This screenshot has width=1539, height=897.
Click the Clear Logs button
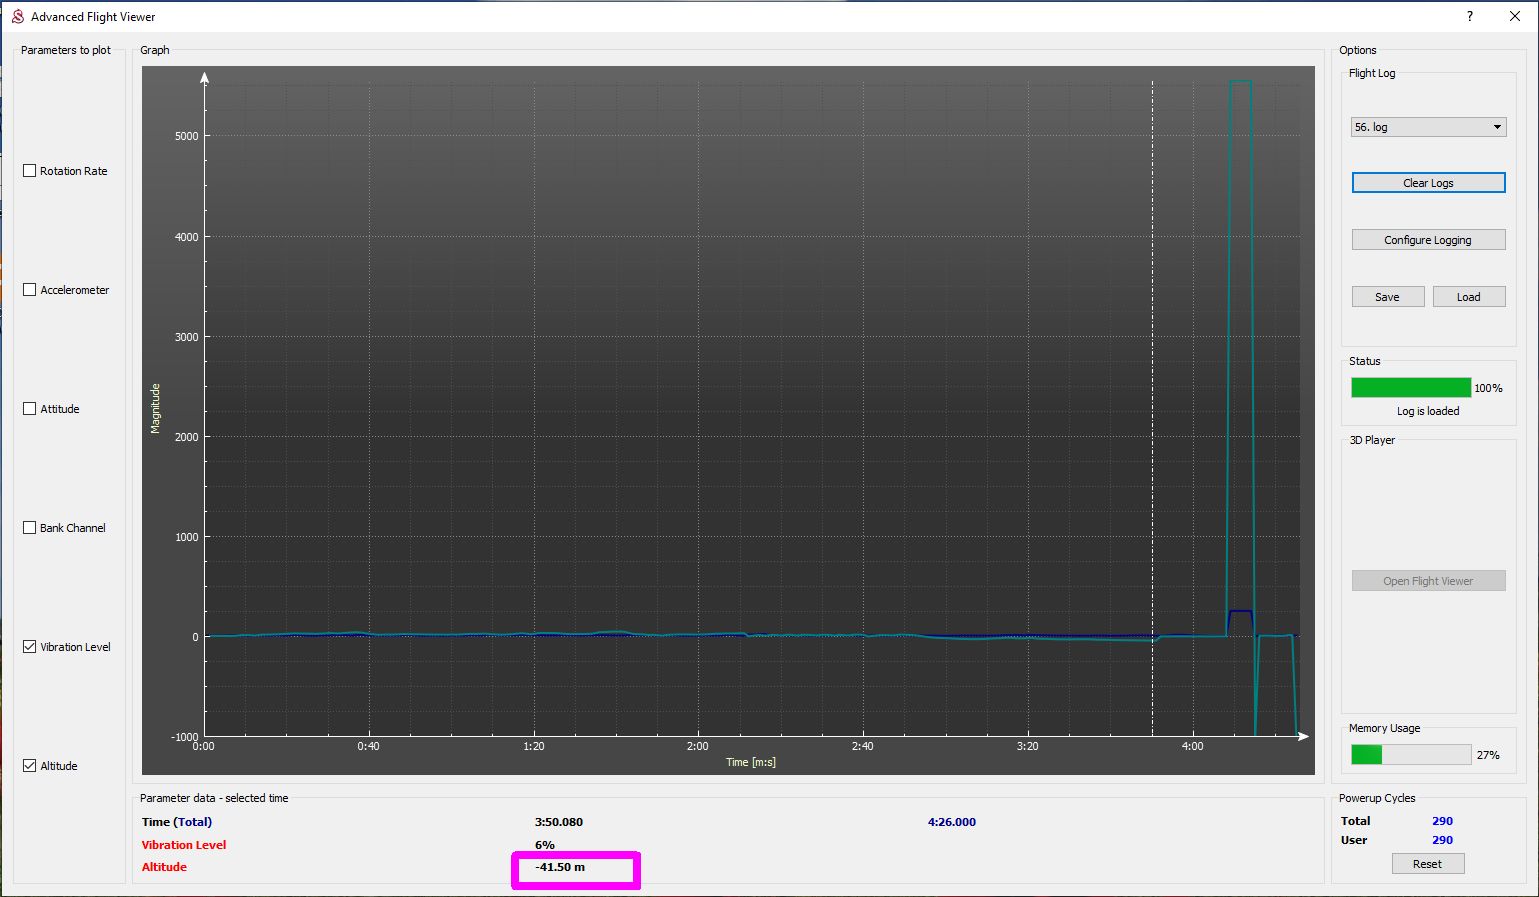tap(1427, 183)
